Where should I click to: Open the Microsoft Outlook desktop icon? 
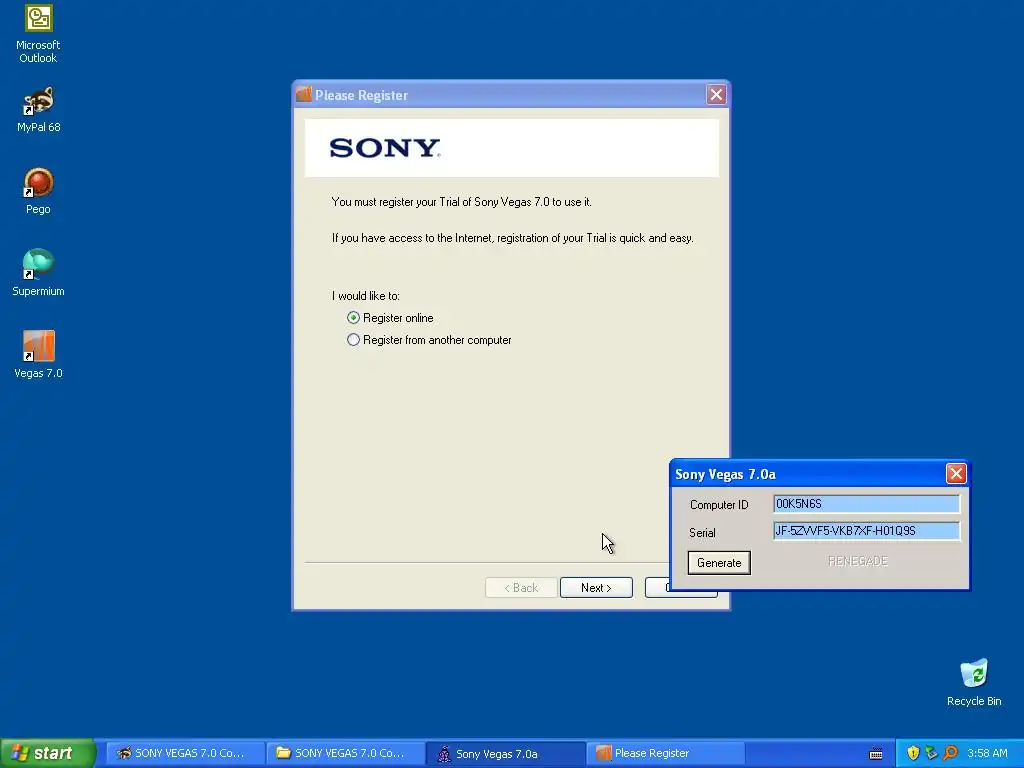(38, 34)
